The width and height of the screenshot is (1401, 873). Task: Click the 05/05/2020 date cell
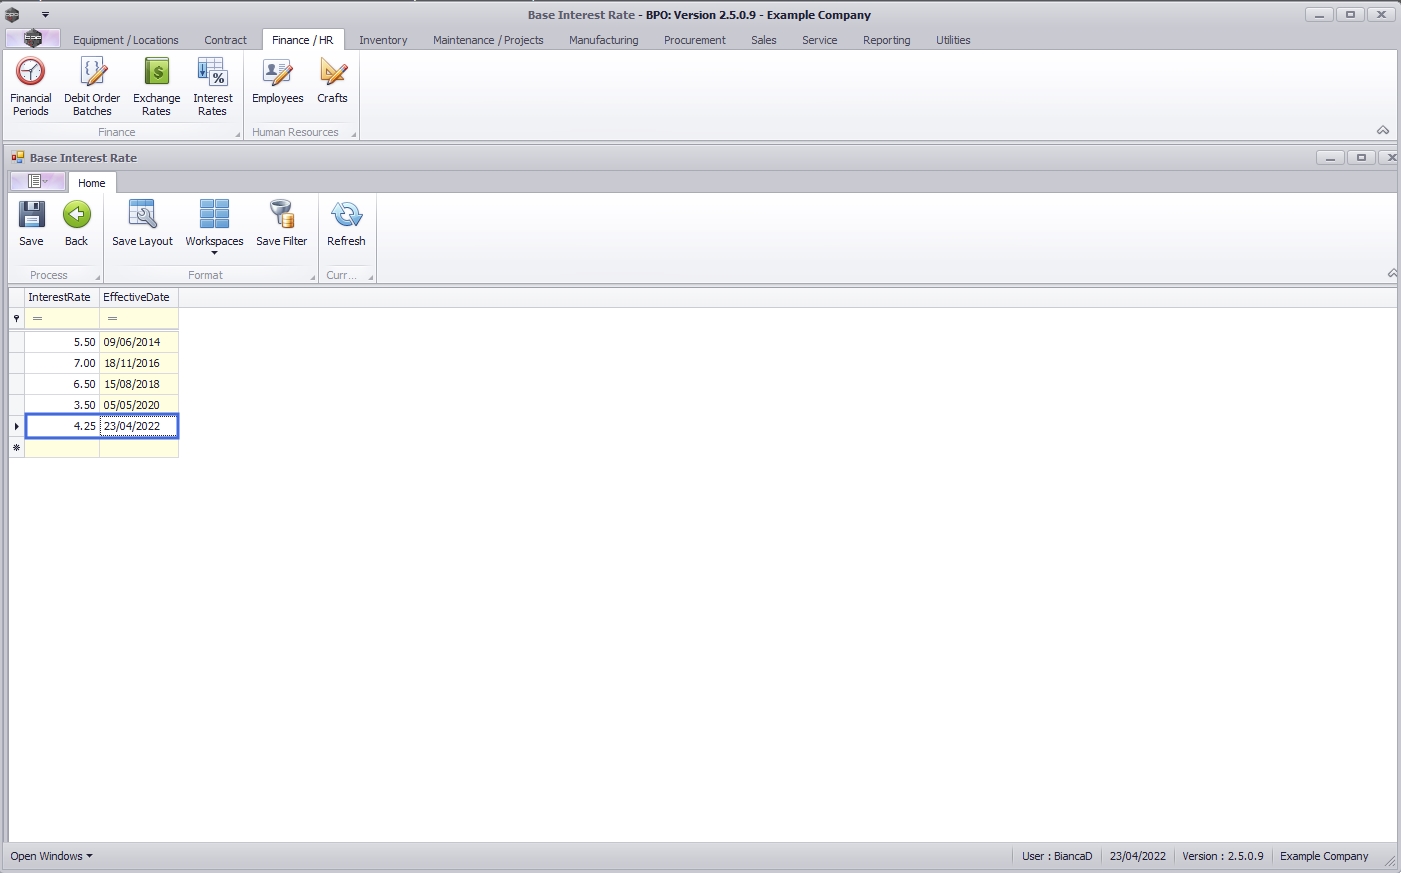139,405
